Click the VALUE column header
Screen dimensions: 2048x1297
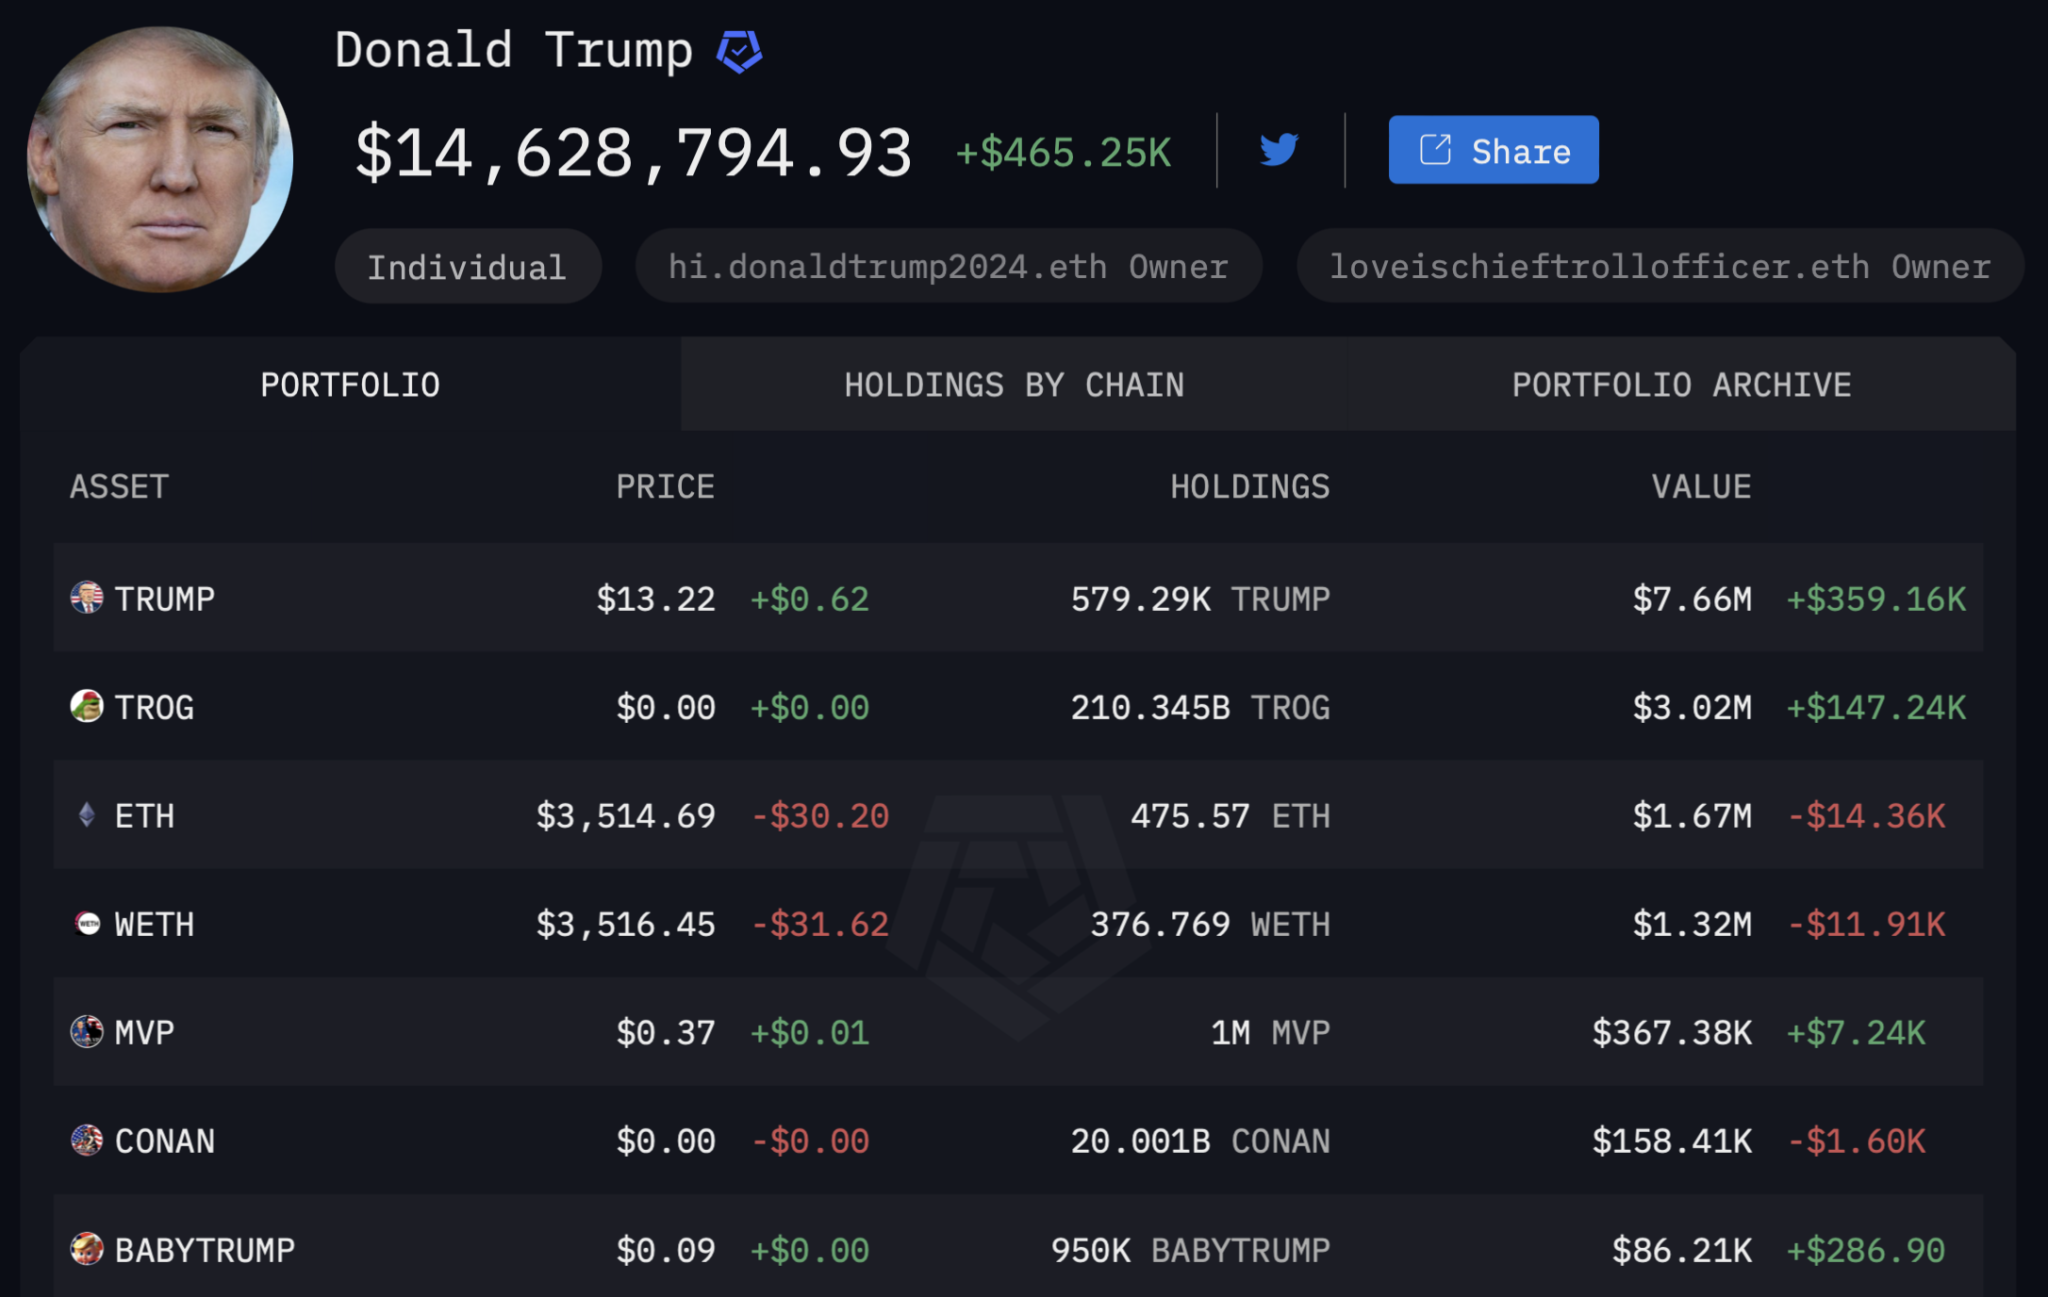click(x=1700, y=487)
